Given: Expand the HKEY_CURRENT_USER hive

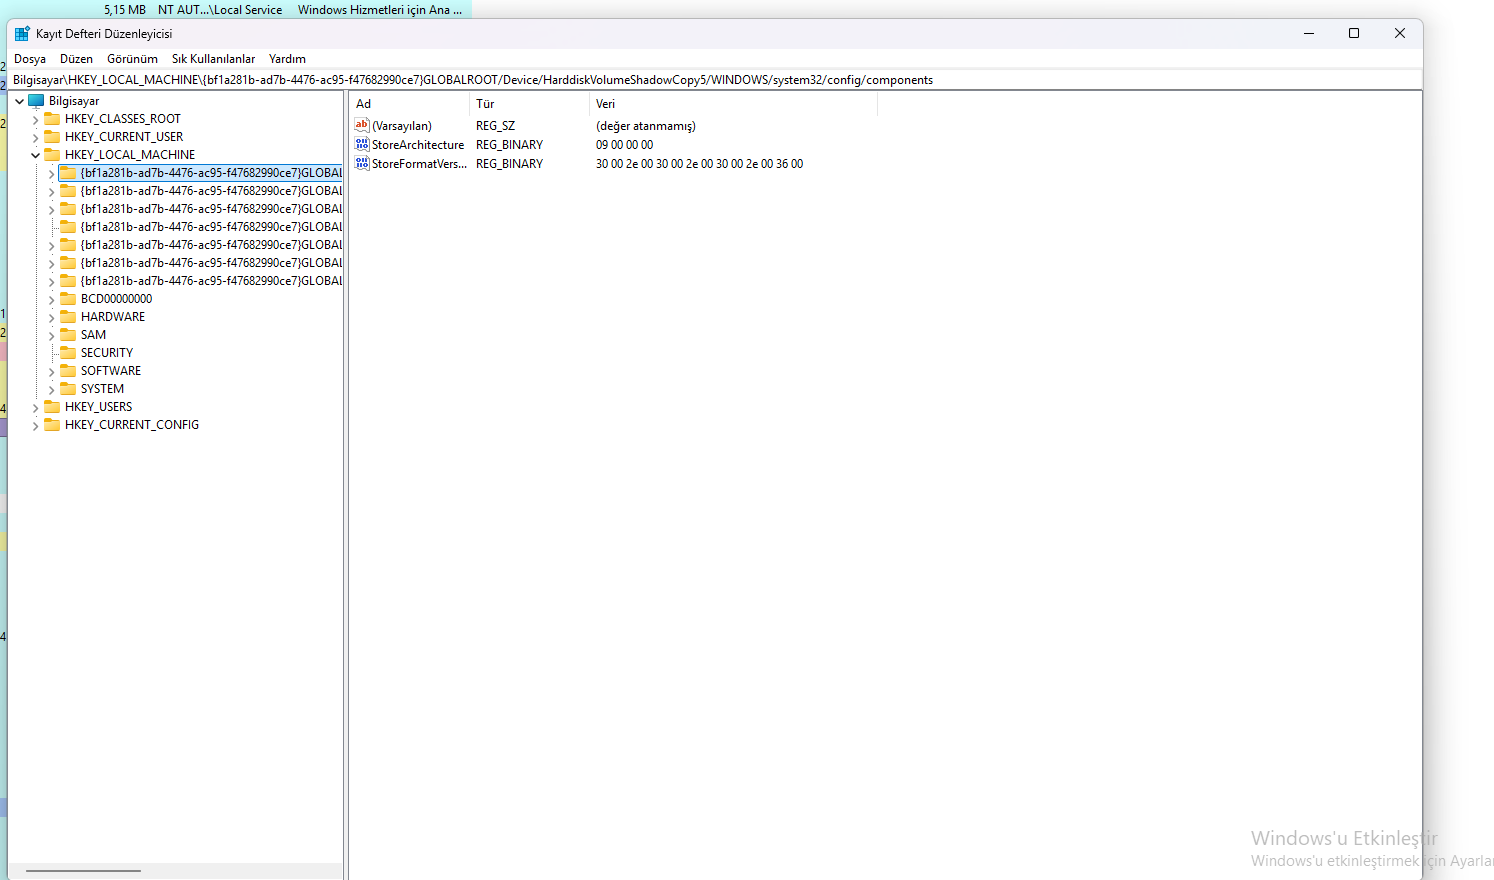Looking at the screenshot, I should coord(36,137).
